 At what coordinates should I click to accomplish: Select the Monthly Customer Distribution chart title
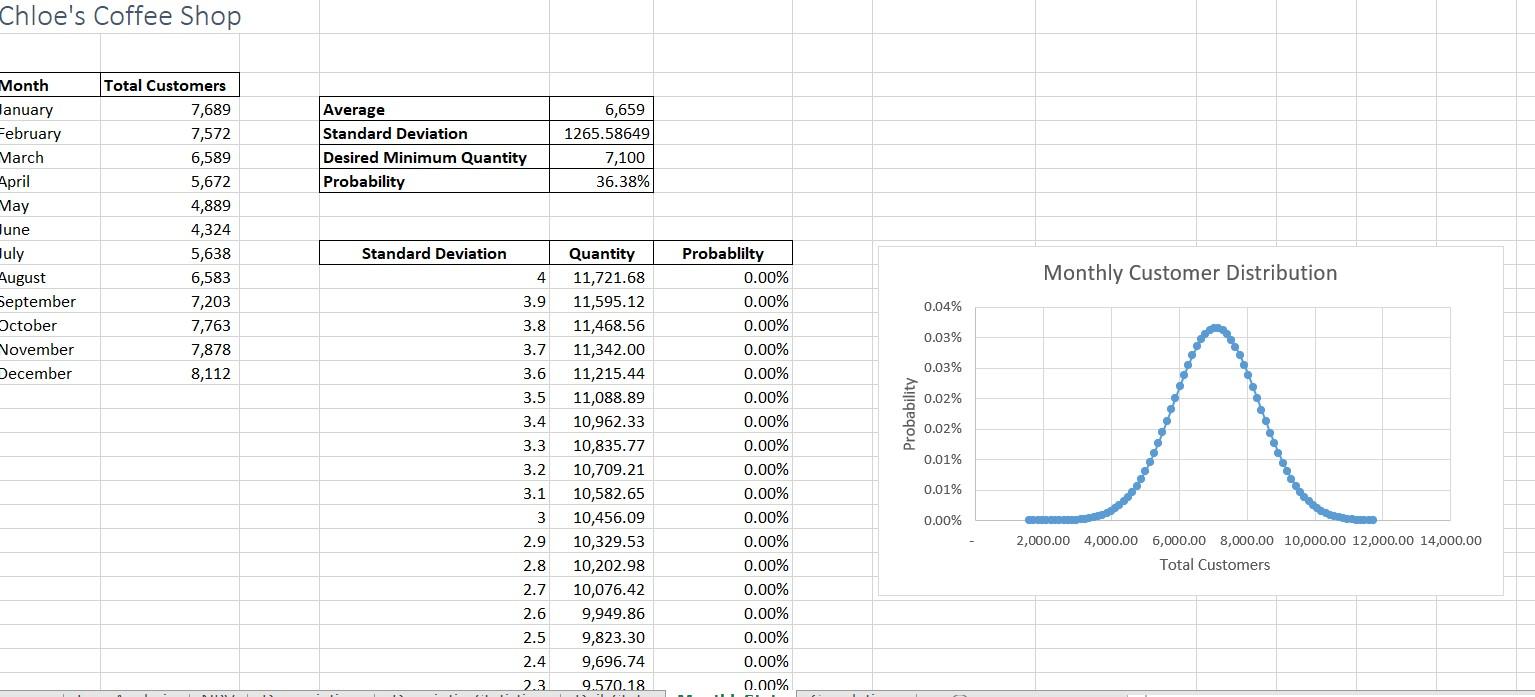point(1189,272)
